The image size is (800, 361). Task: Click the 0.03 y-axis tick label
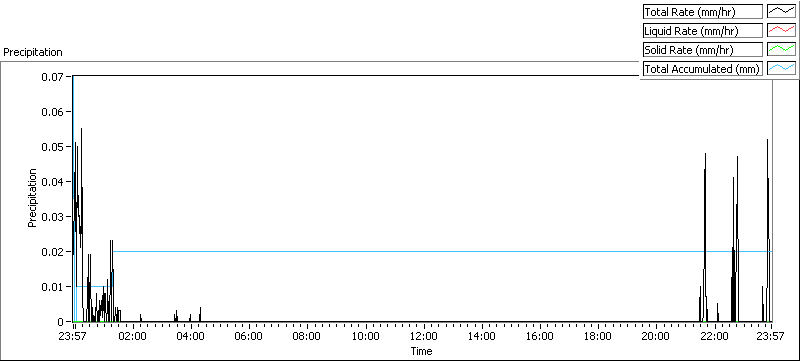coord(53,217)
